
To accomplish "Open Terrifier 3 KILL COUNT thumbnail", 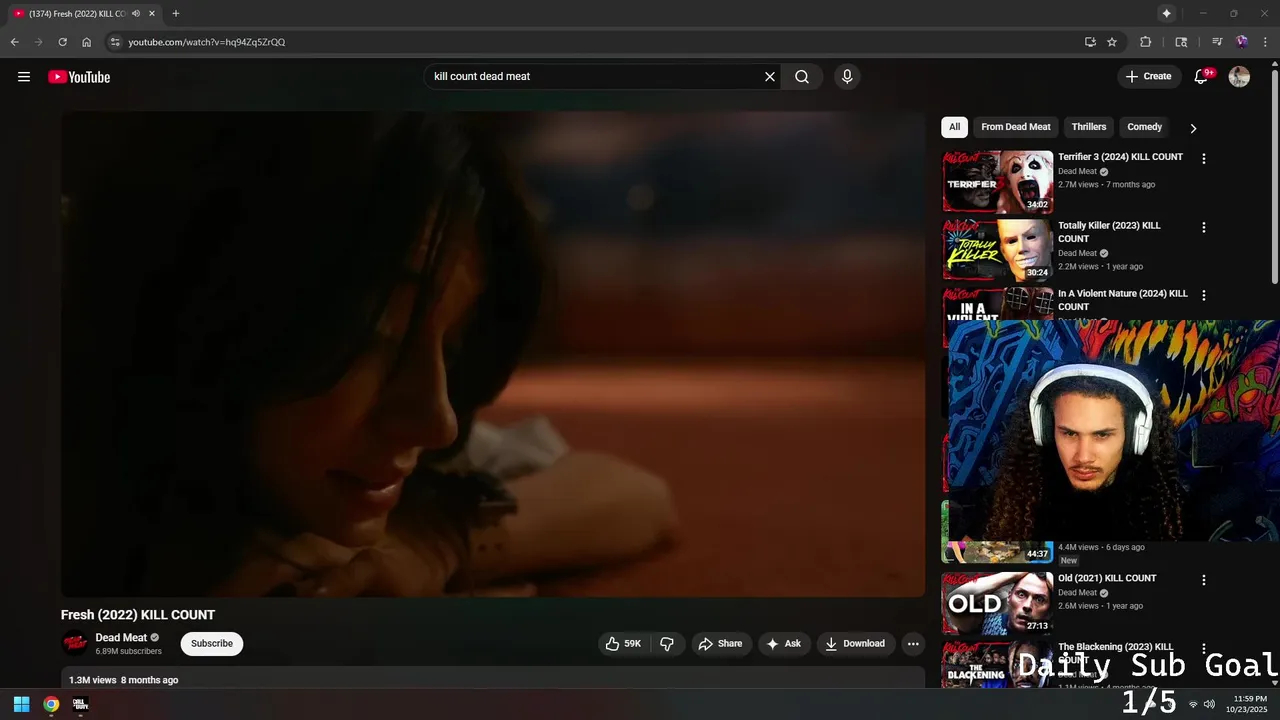I will (998, 182).
